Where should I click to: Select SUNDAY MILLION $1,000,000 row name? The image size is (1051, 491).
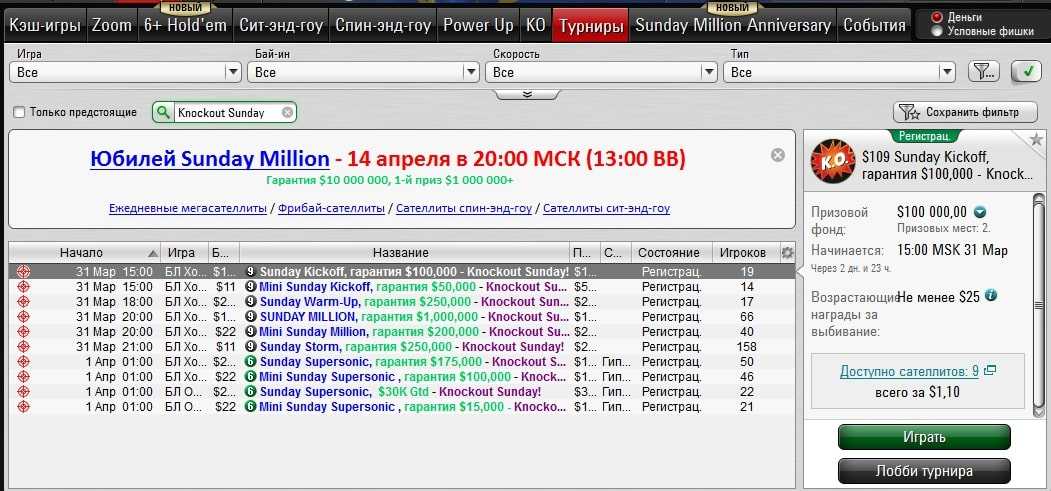pyautogui.click(x=415, y=316)
